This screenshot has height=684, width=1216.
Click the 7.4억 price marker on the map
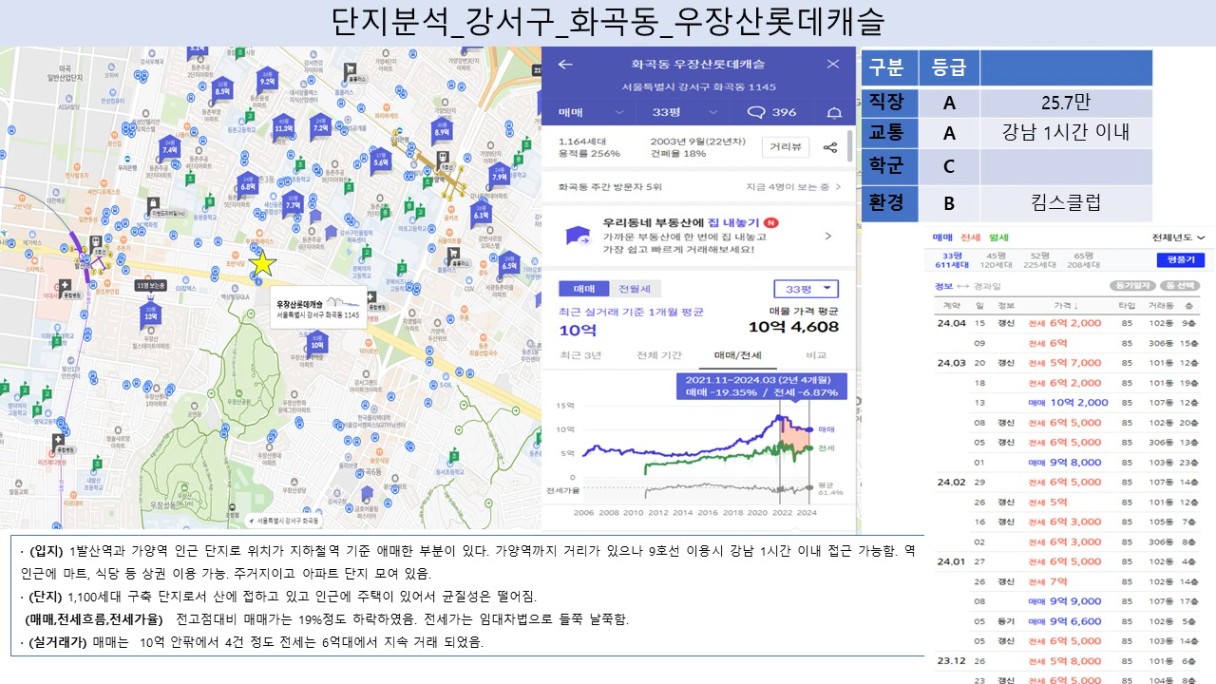(x=169, y=146)
